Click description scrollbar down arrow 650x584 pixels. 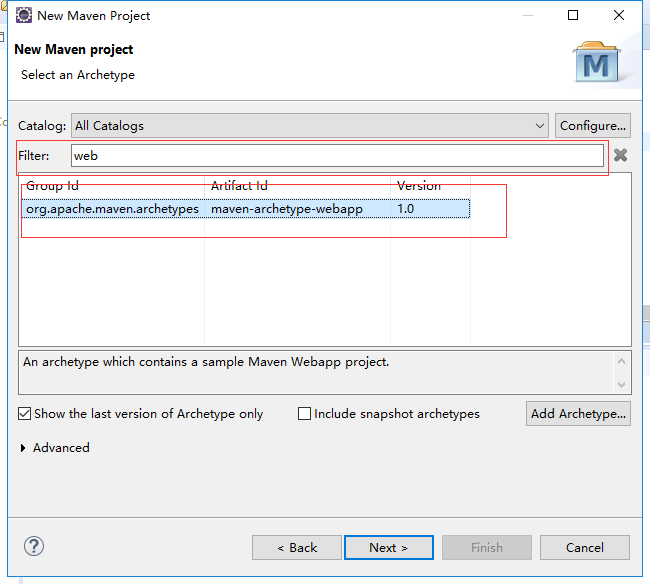coord(621,385)
